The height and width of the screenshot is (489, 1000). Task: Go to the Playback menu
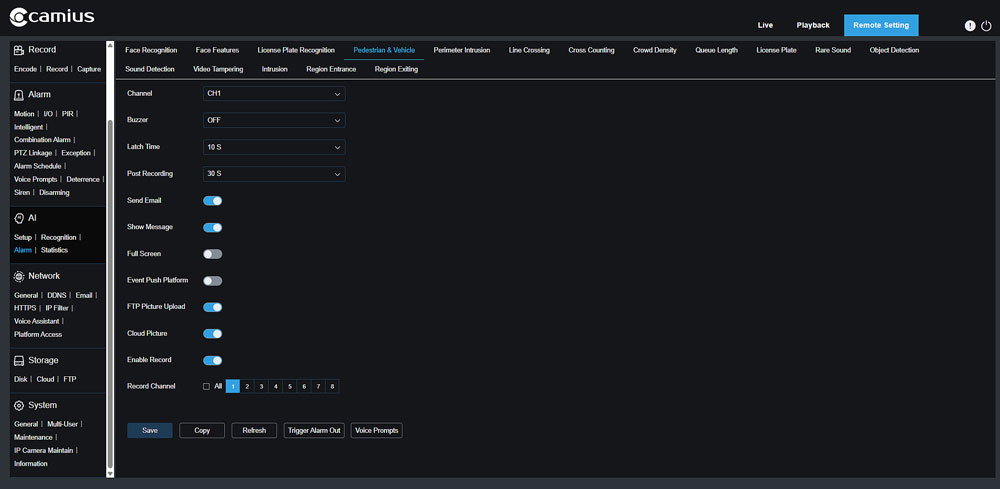click(x=812, y=25)
